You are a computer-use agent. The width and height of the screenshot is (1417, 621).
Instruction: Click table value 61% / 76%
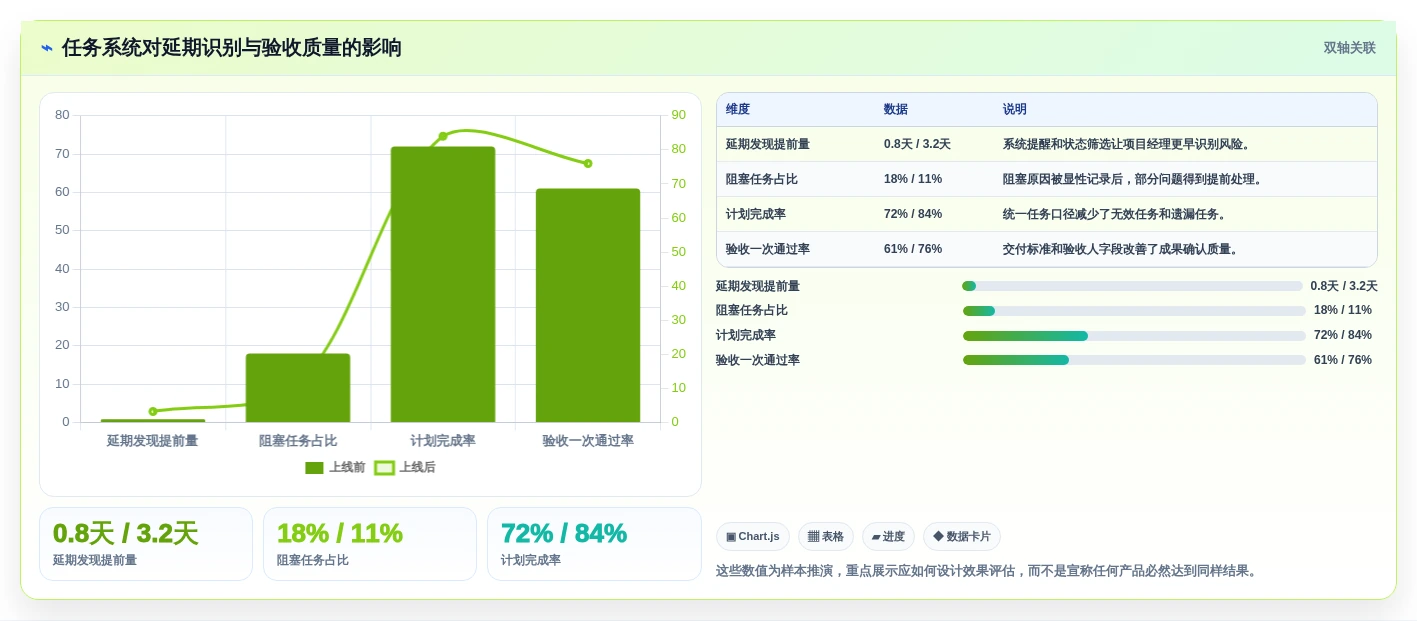913,250
